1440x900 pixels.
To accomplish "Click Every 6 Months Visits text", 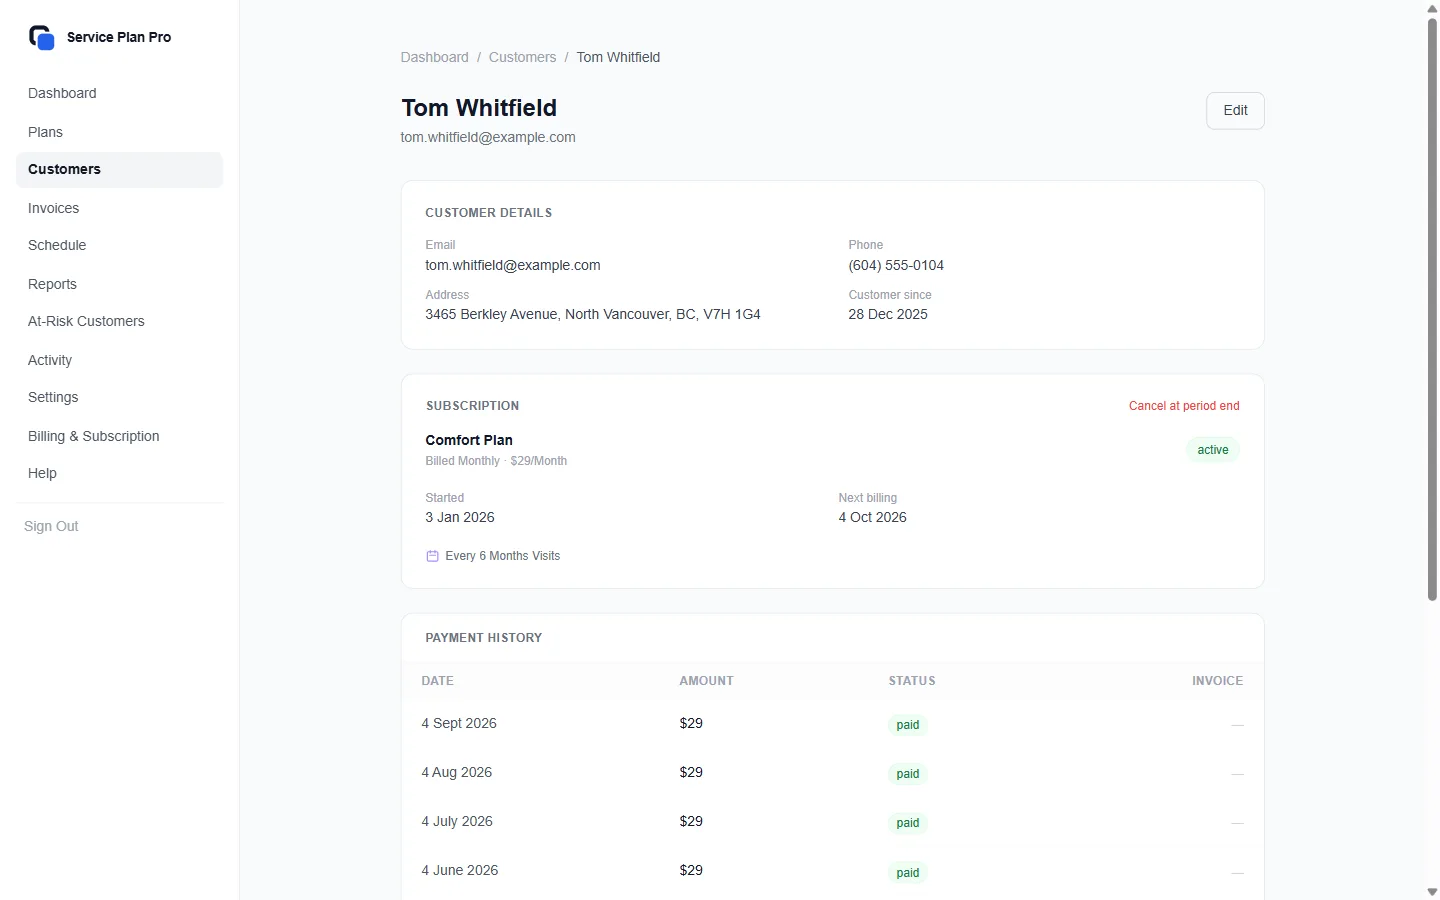I will point(503,556).
